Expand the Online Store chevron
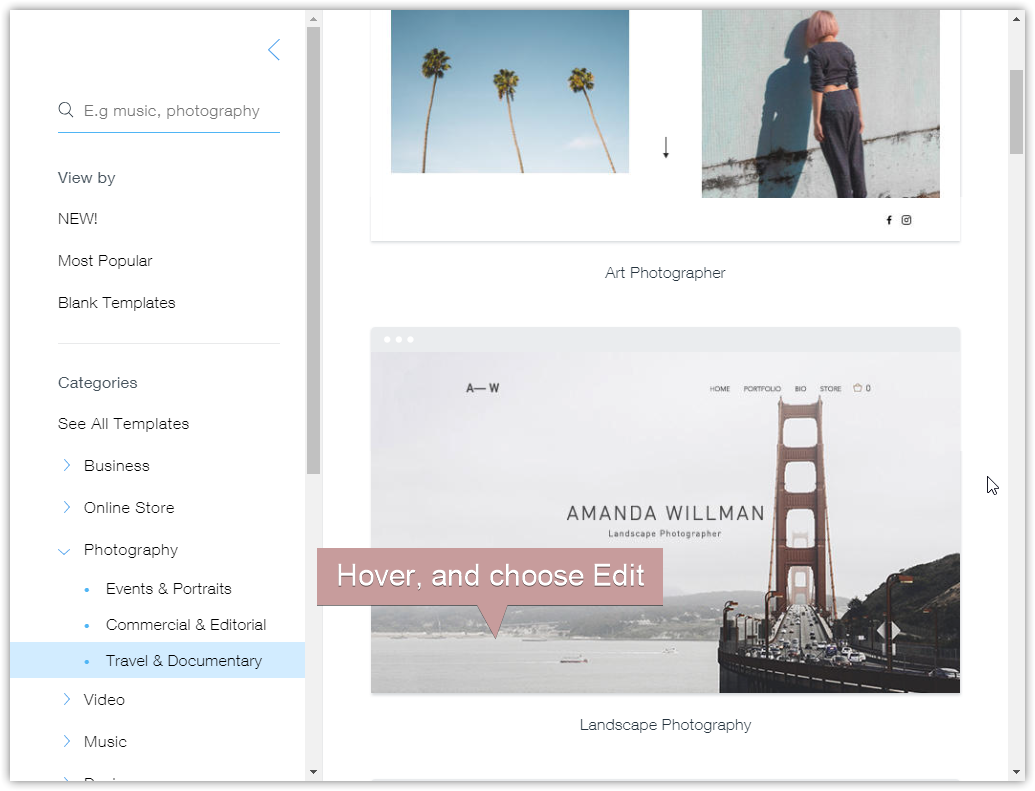 pyautogui.click(x=66, y=507)
